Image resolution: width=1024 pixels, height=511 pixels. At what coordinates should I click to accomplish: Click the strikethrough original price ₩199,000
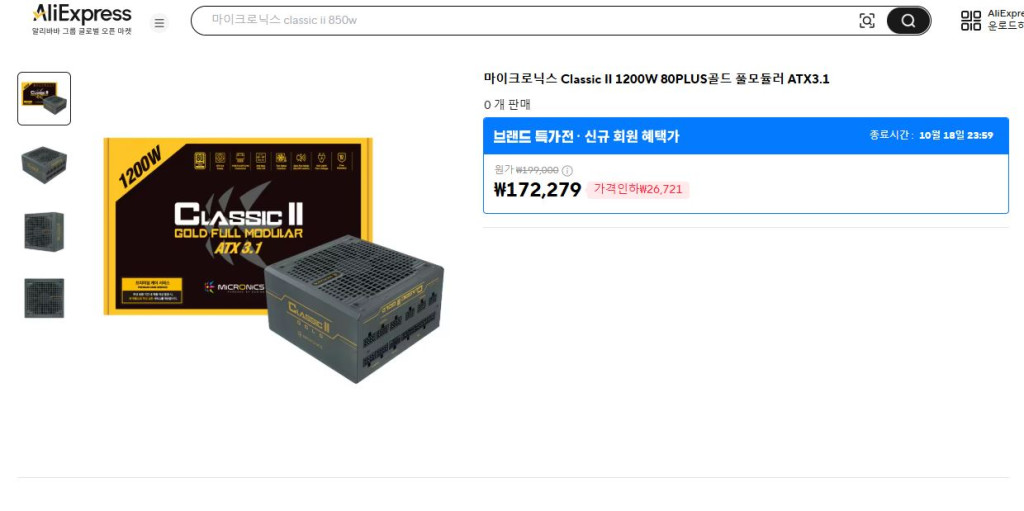pos(537,170)
